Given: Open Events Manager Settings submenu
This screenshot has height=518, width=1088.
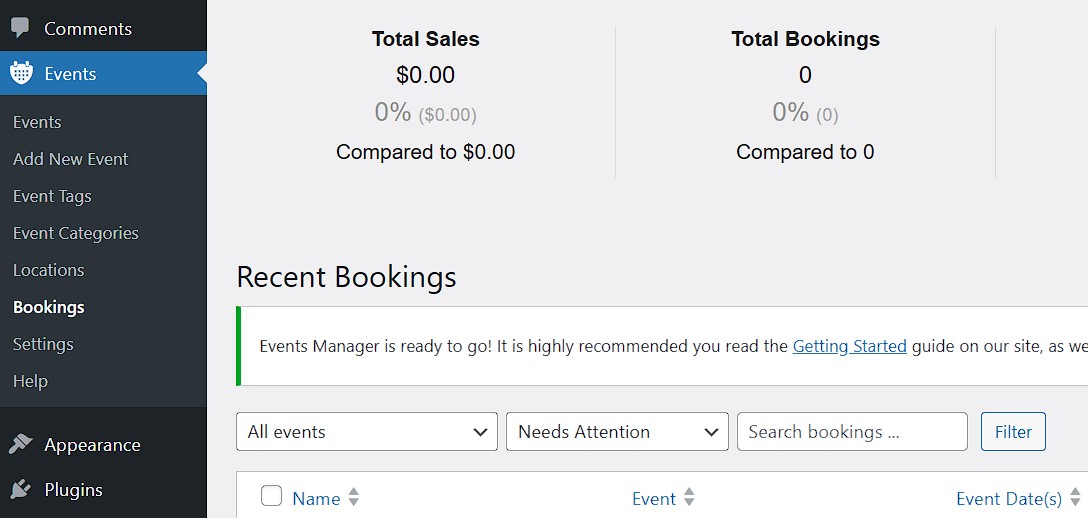Looking at the screenshot, I should click(x=43, y=344).
